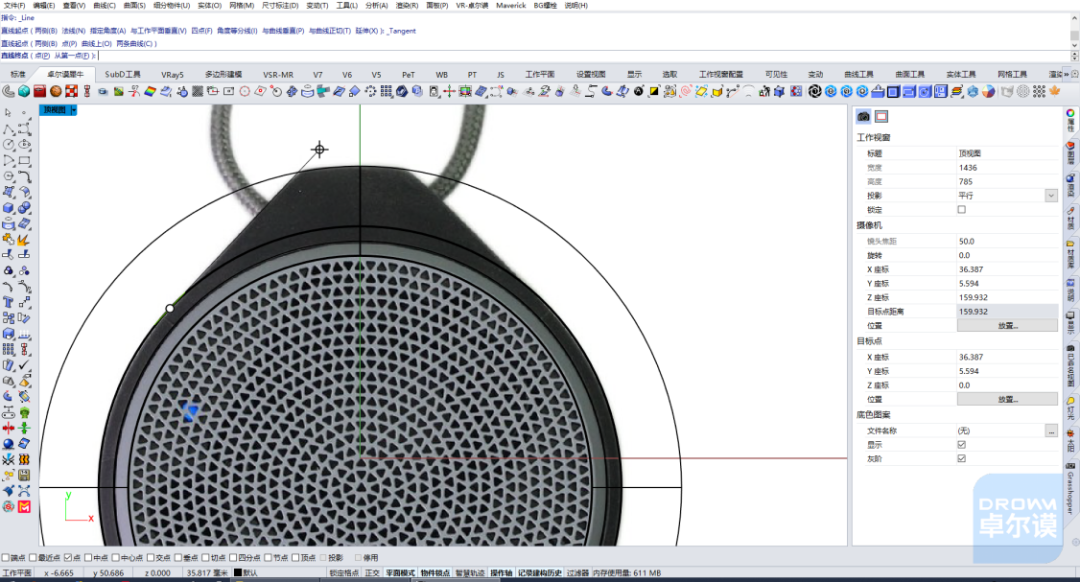Viewport: 1080px width, 582px height.
Task: Toggle 操作轴 gumball in status bar
Action: [x=501, y=572]
